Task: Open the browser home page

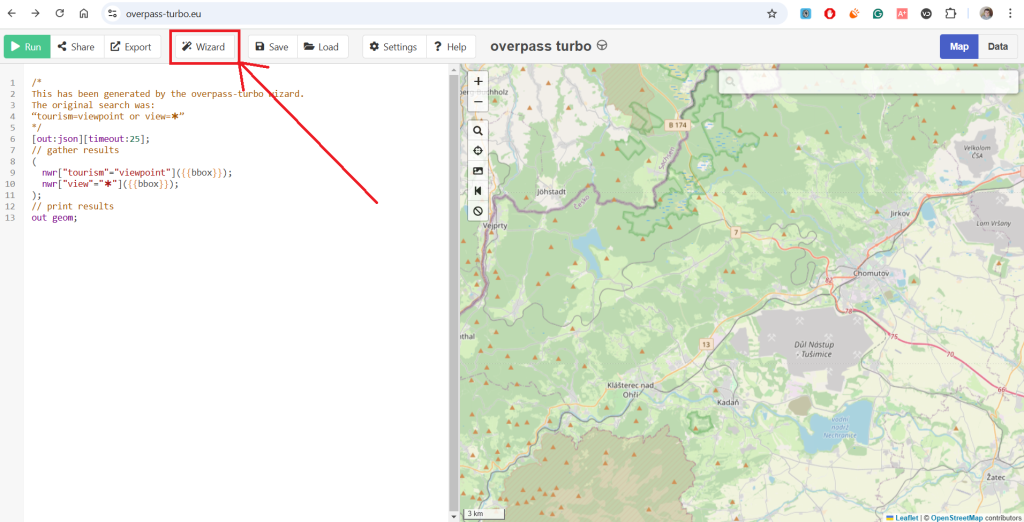Action: click(84, 13)
